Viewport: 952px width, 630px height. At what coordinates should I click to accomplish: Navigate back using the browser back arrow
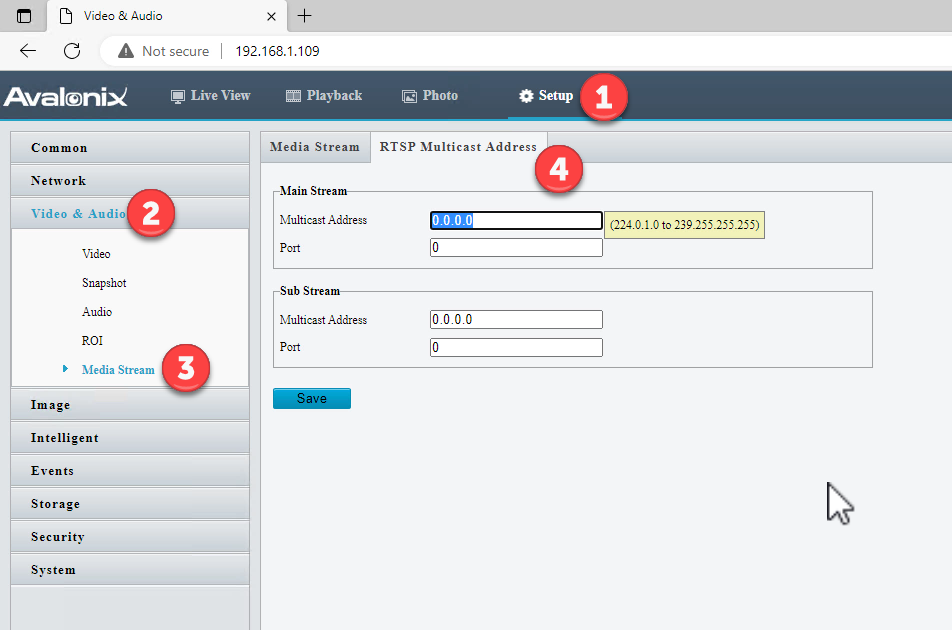[x=27, y=50]
